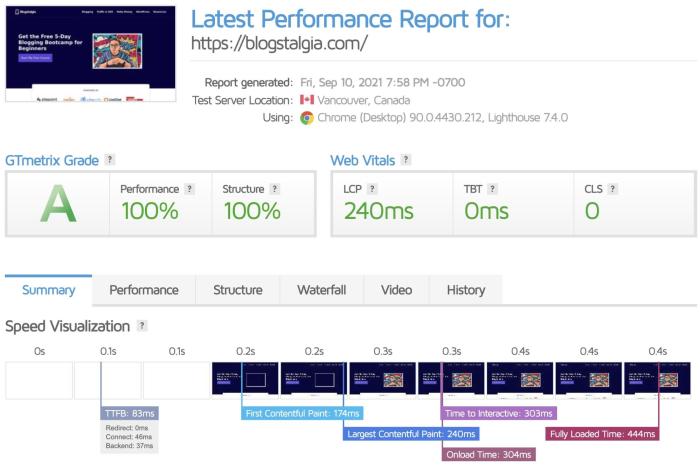This screenshot has width=700, height=473.
Task: Switch to the Performance tab
Action: (x=144, y=290)
